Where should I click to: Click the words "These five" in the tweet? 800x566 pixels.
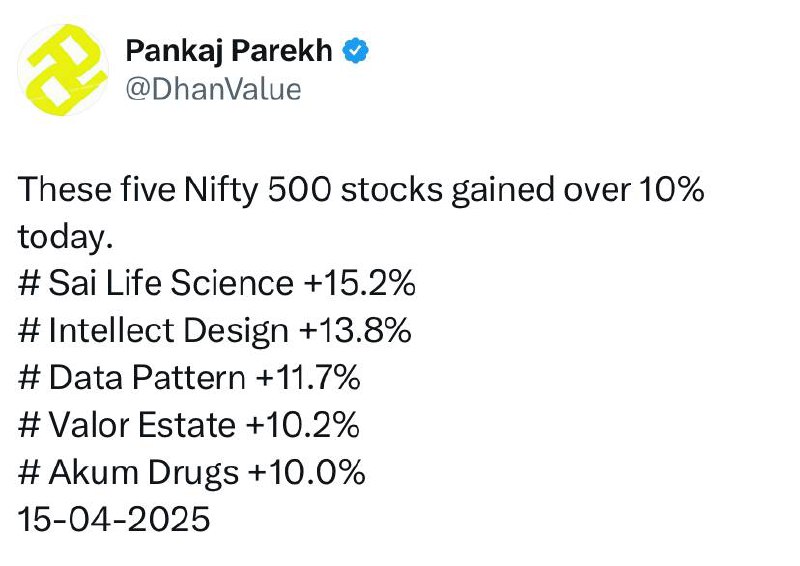(x=97, y=189)
